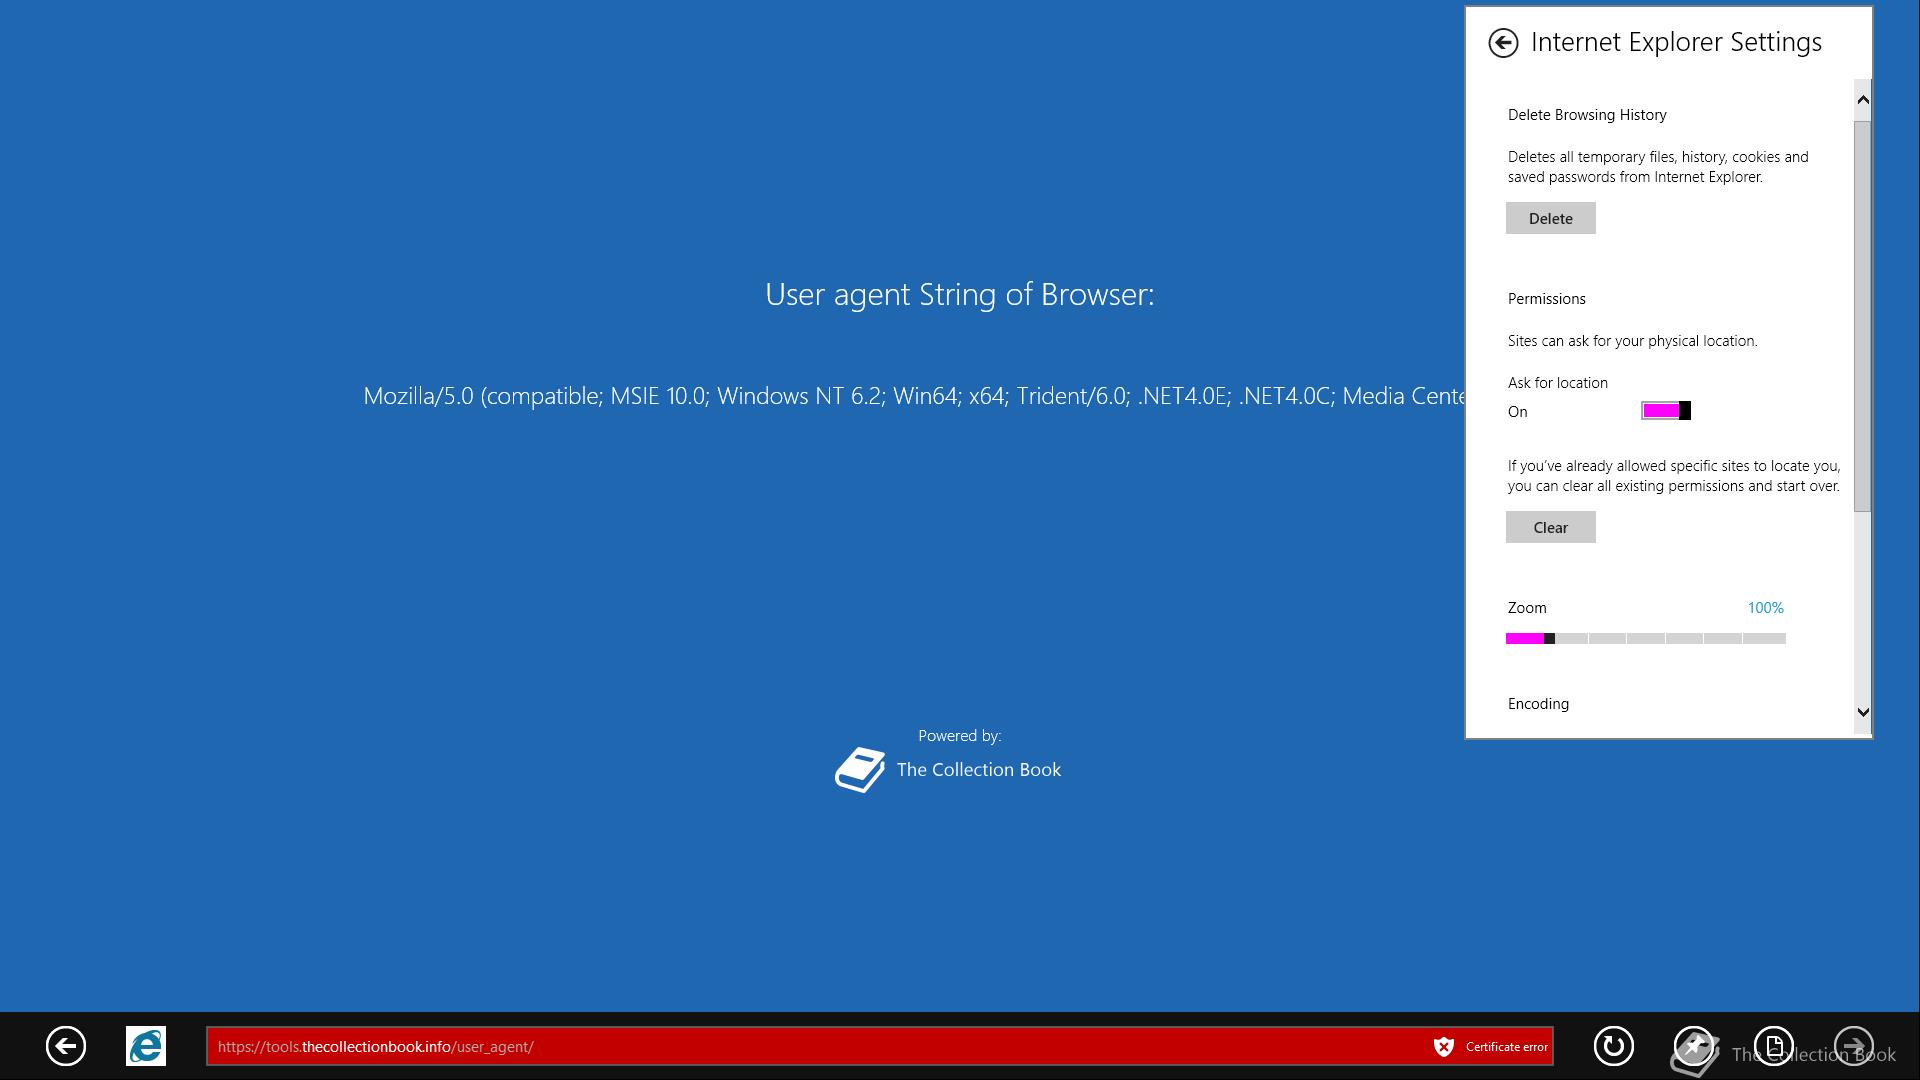1920x1080 pixels.
Task: Click The Collection Book logo
Action: point(860,770)
